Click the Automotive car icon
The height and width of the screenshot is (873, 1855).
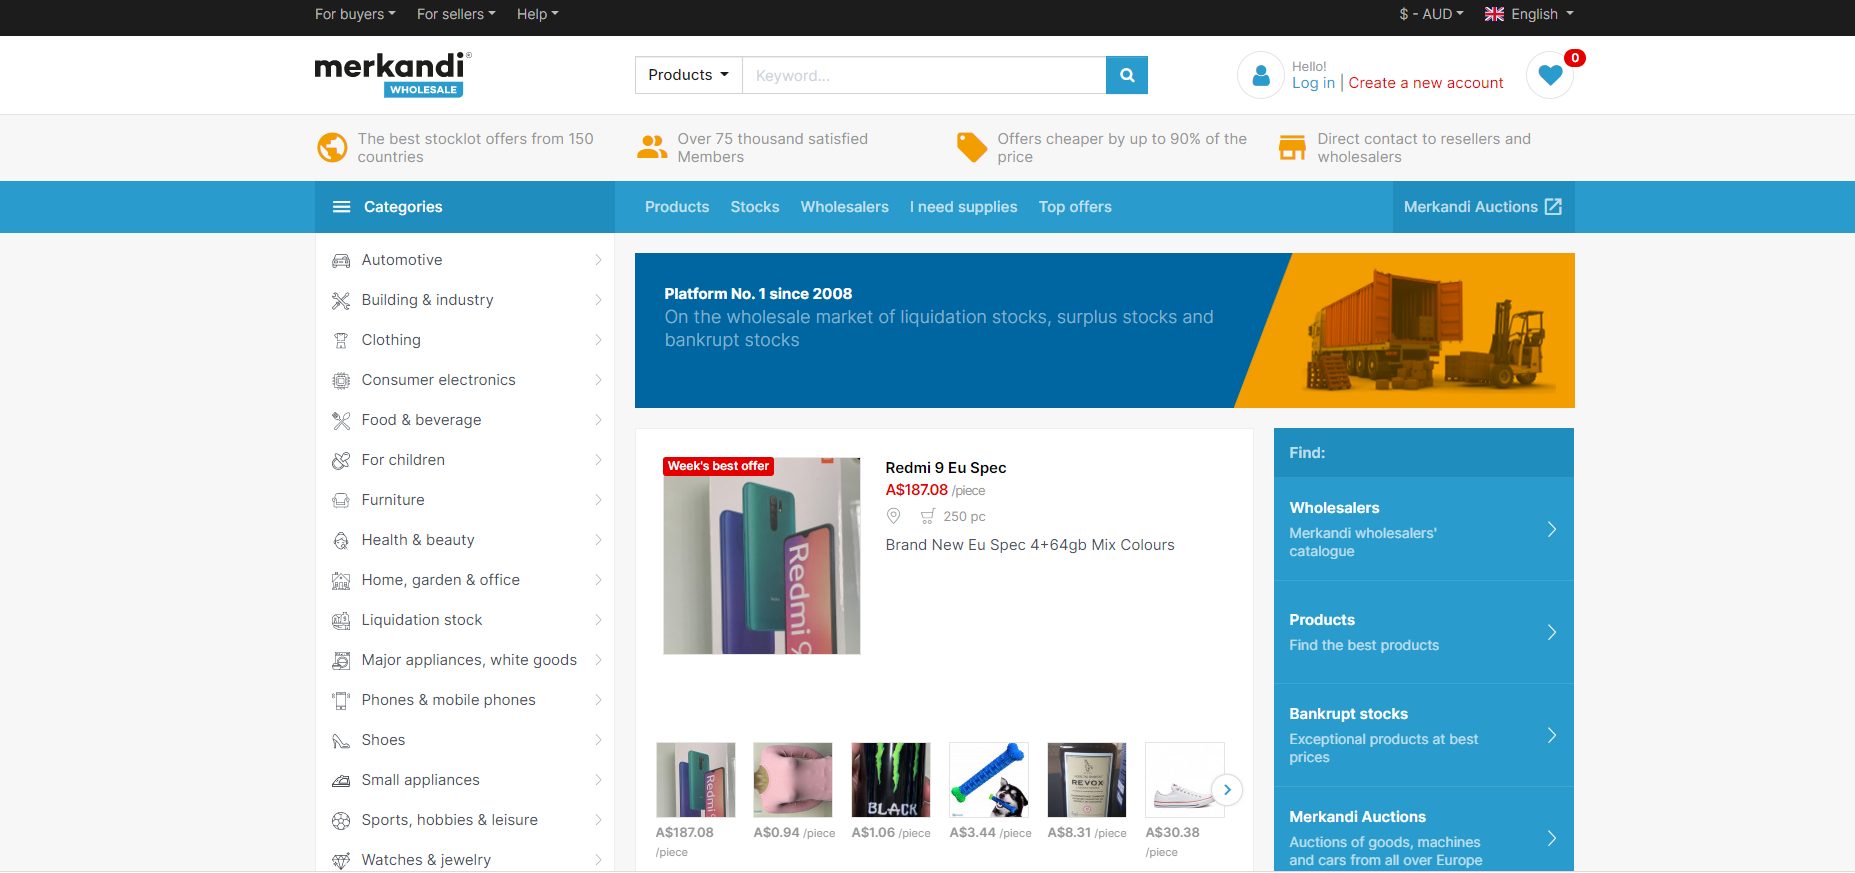click(x=341, y=260)
